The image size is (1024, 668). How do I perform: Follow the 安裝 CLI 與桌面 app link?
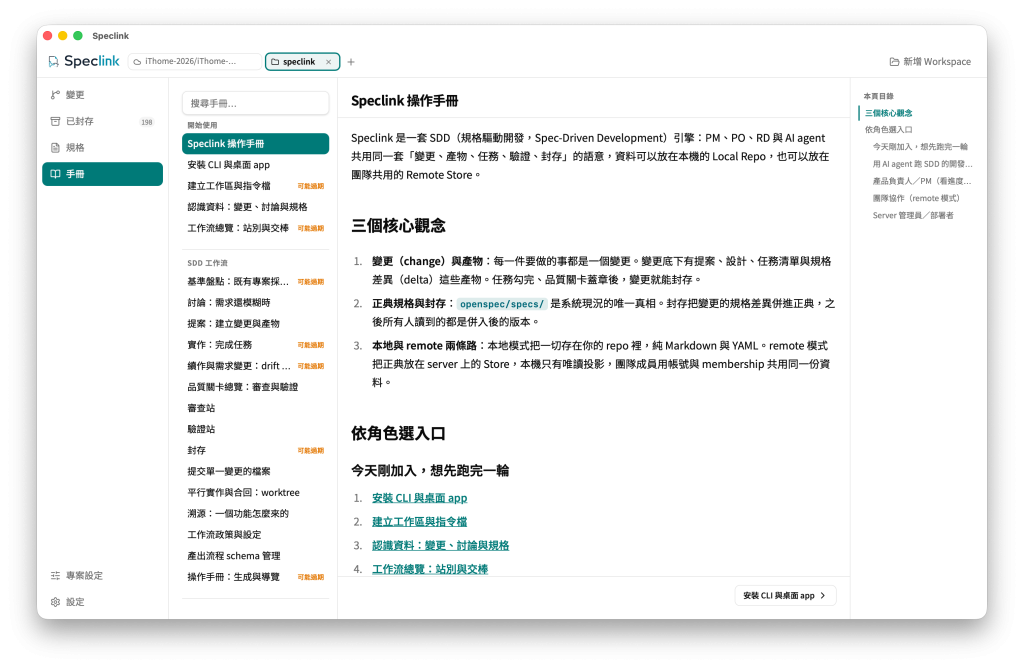419,498
